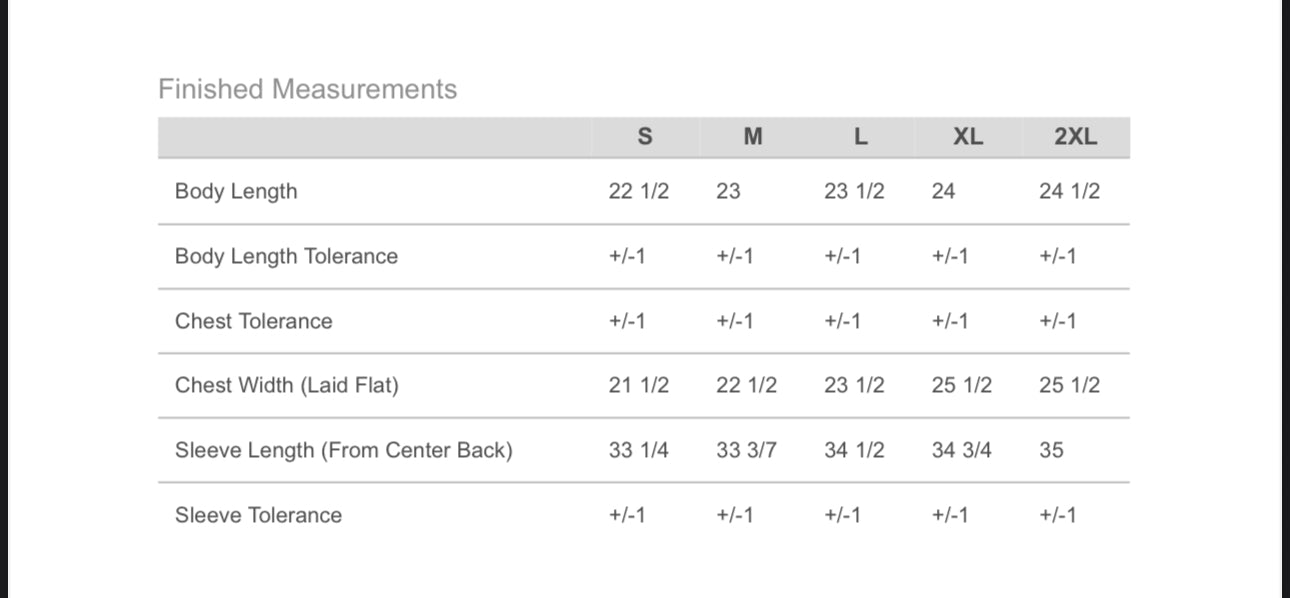Click the Body Length row label
This screenshot has width=1290, height=598.
pyautogui.click(x=236, y=191)
